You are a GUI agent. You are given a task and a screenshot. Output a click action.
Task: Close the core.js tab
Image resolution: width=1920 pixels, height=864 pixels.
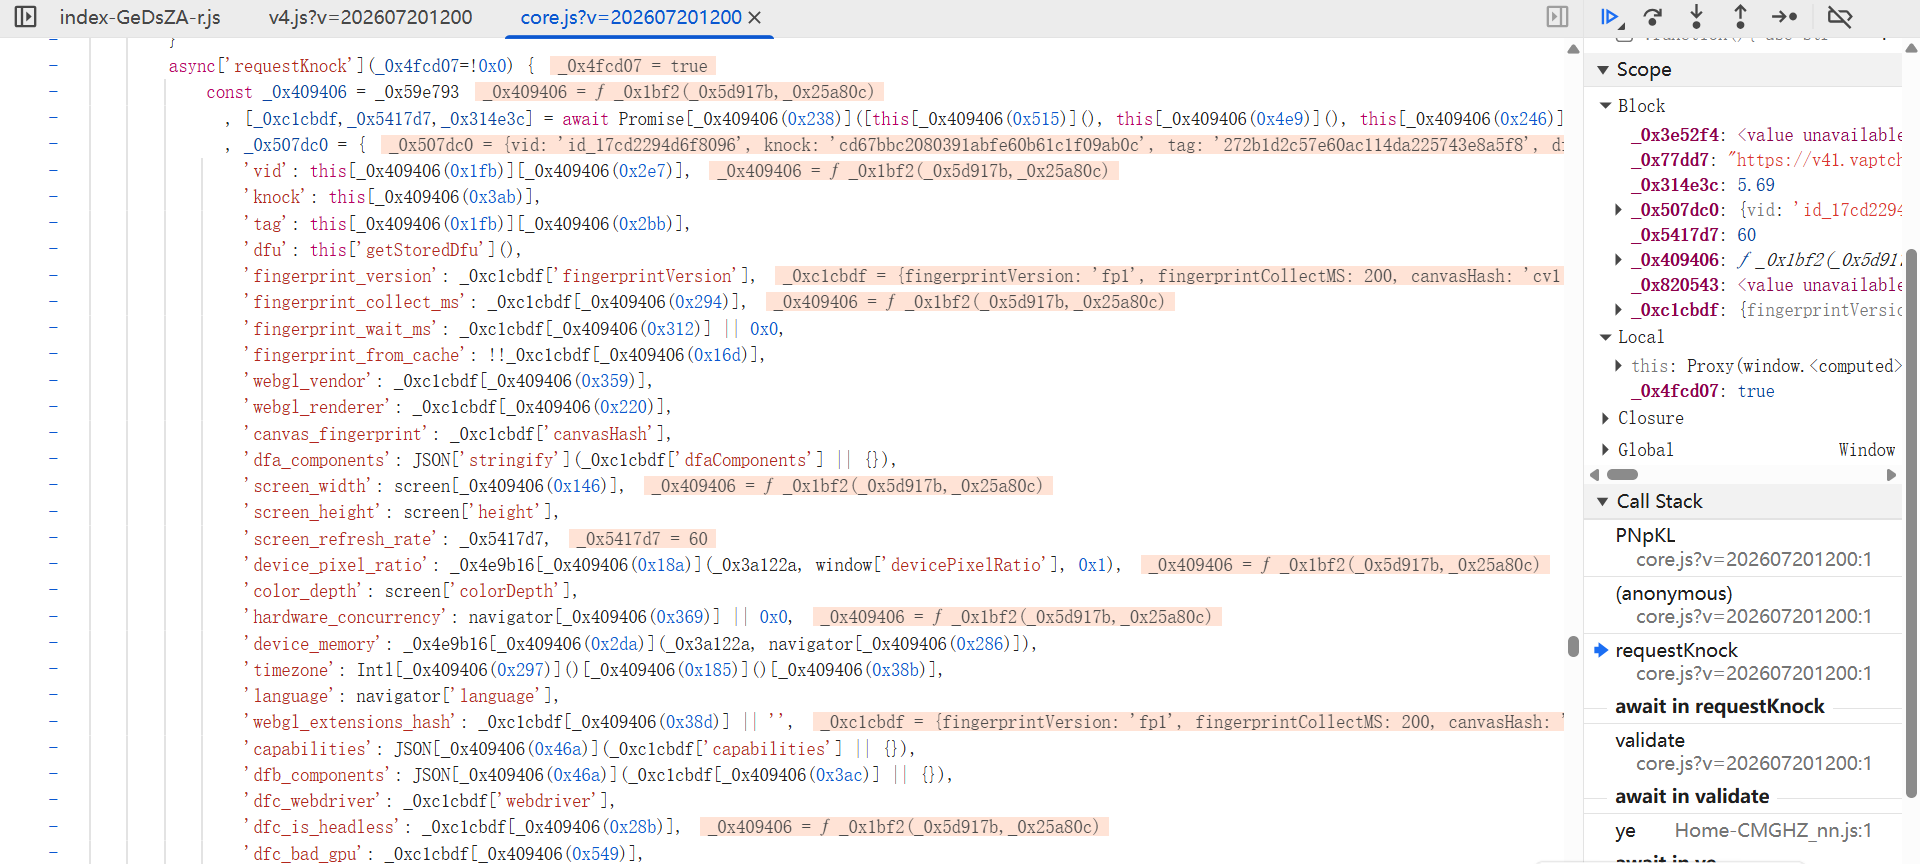(755, 18)
